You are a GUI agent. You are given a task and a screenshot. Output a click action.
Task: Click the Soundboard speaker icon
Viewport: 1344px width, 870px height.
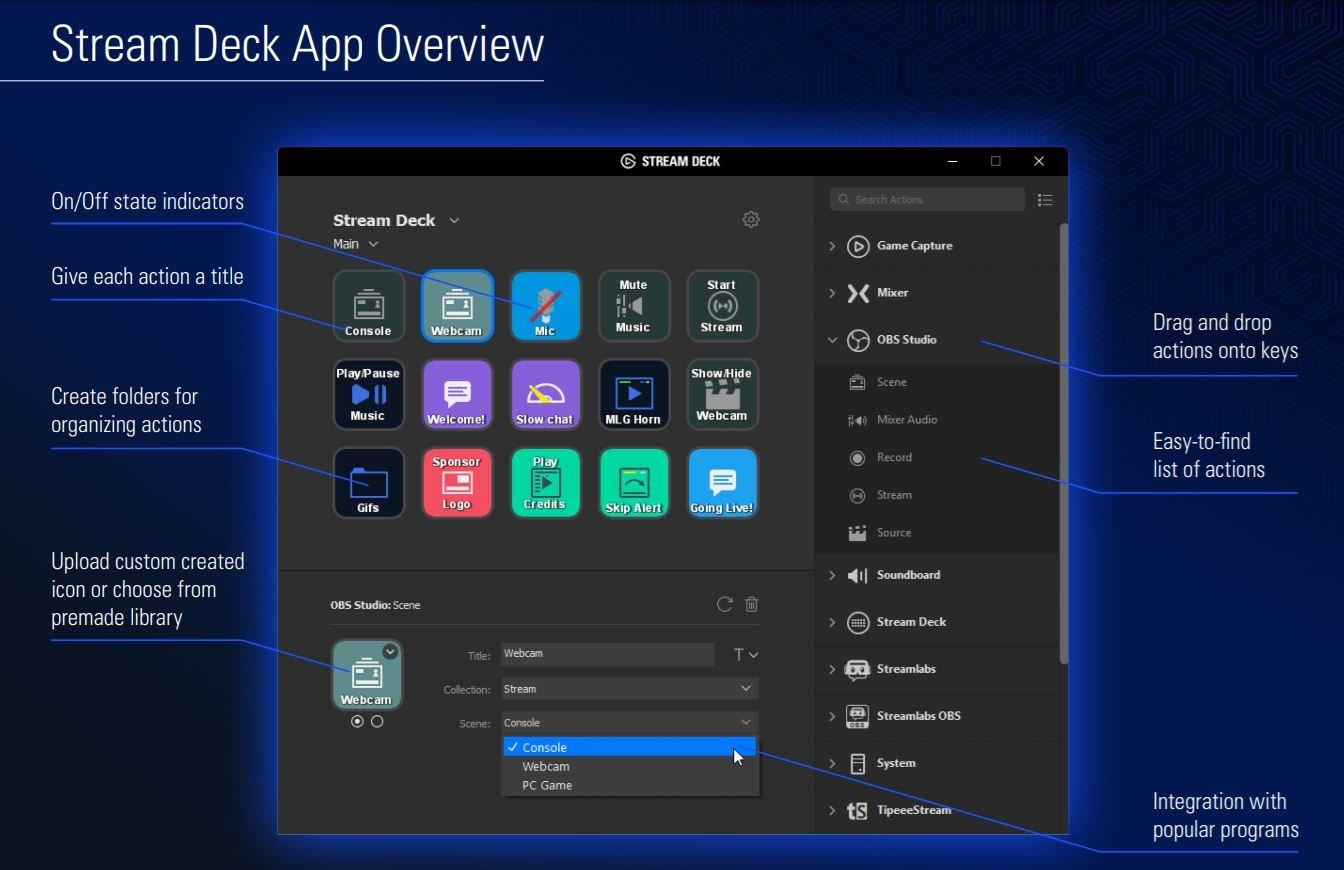(x=858, y=575)
